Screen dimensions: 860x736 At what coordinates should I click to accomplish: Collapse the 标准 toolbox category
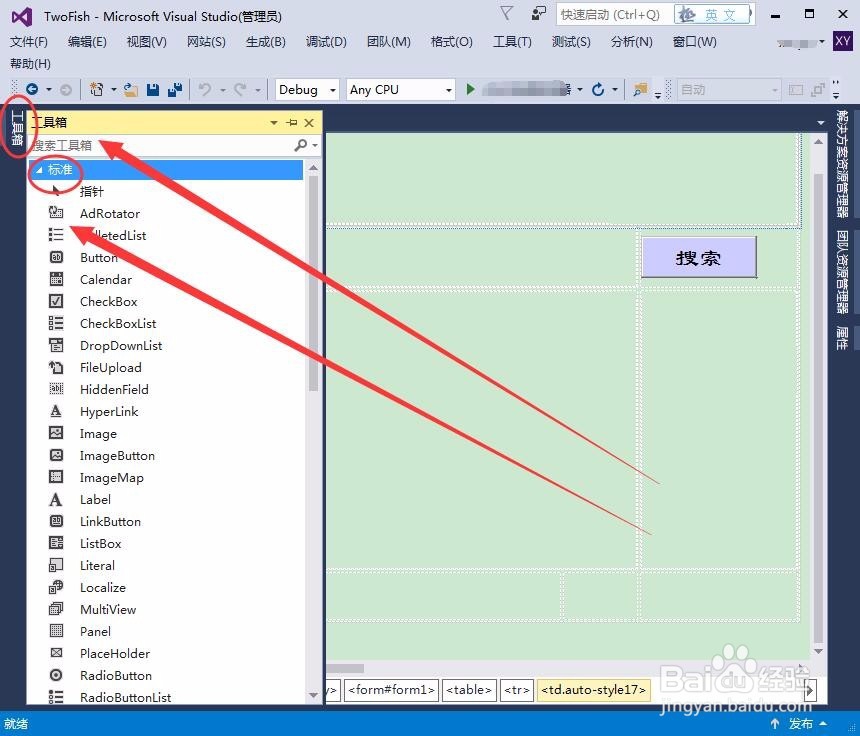38,170
